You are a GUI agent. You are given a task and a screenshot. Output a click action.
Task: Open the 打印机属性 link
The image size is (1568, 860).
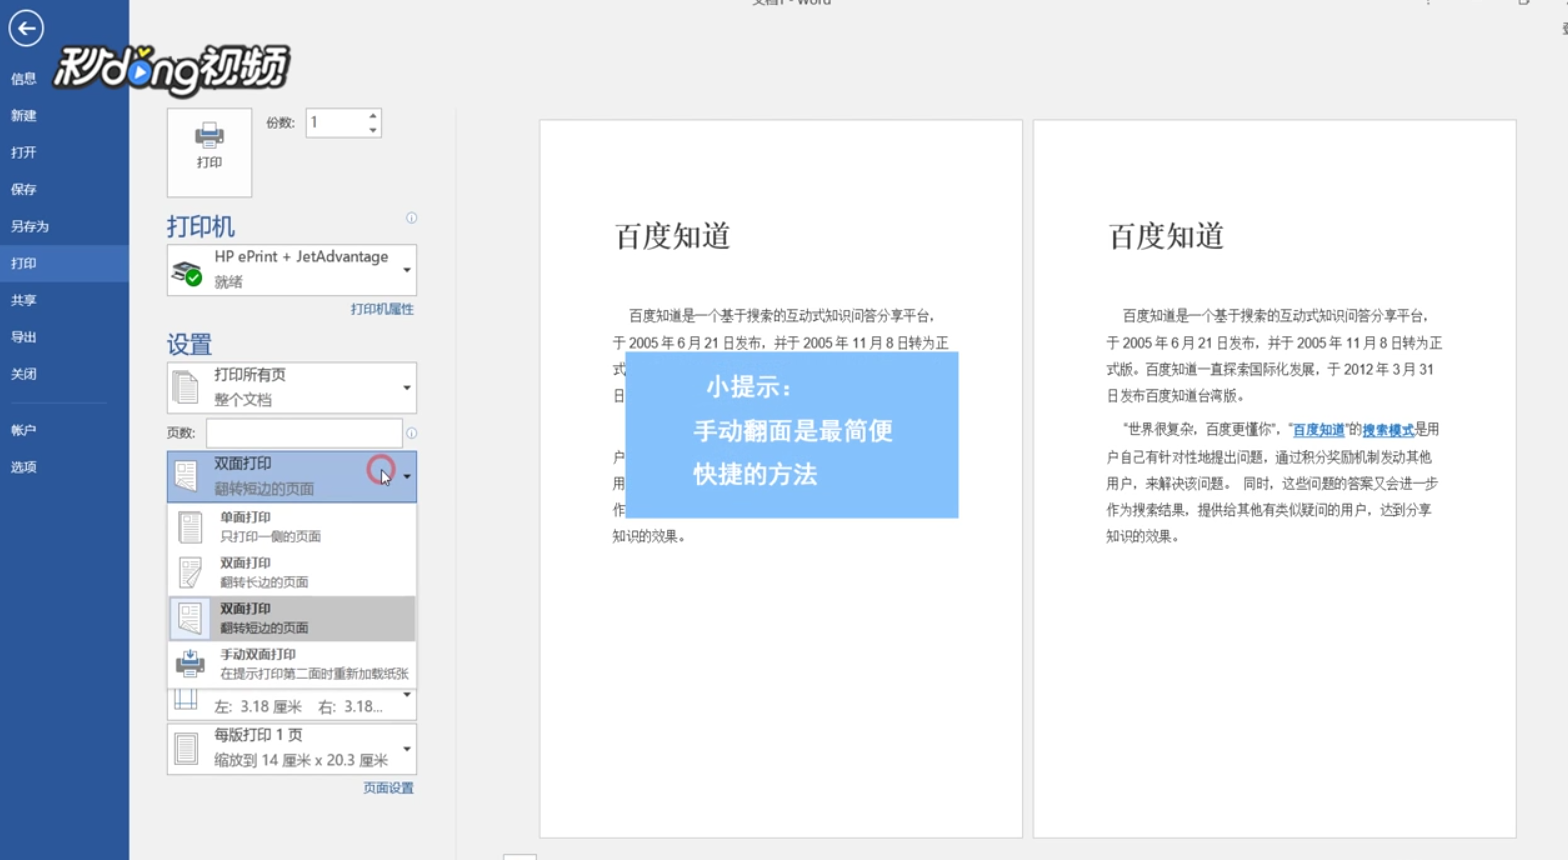(x=382, y=309)
